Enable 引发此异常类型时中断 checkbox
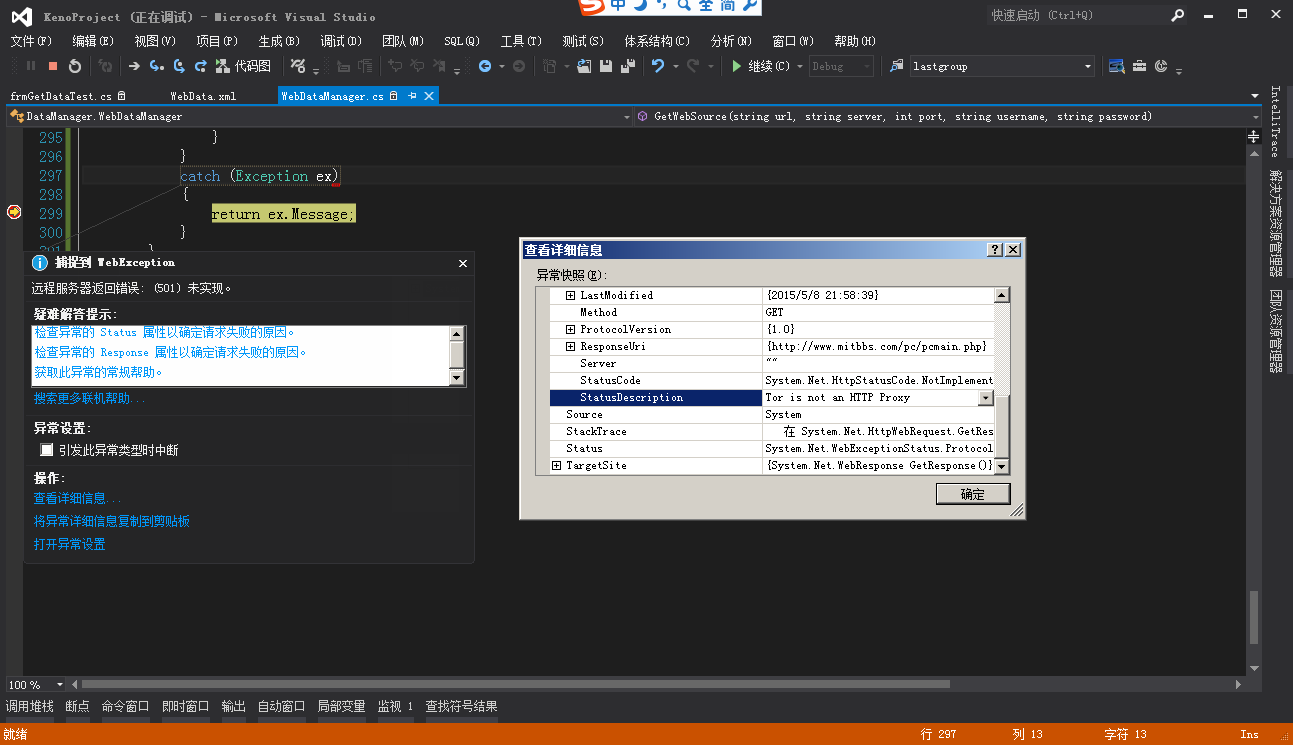 point(46,450)
